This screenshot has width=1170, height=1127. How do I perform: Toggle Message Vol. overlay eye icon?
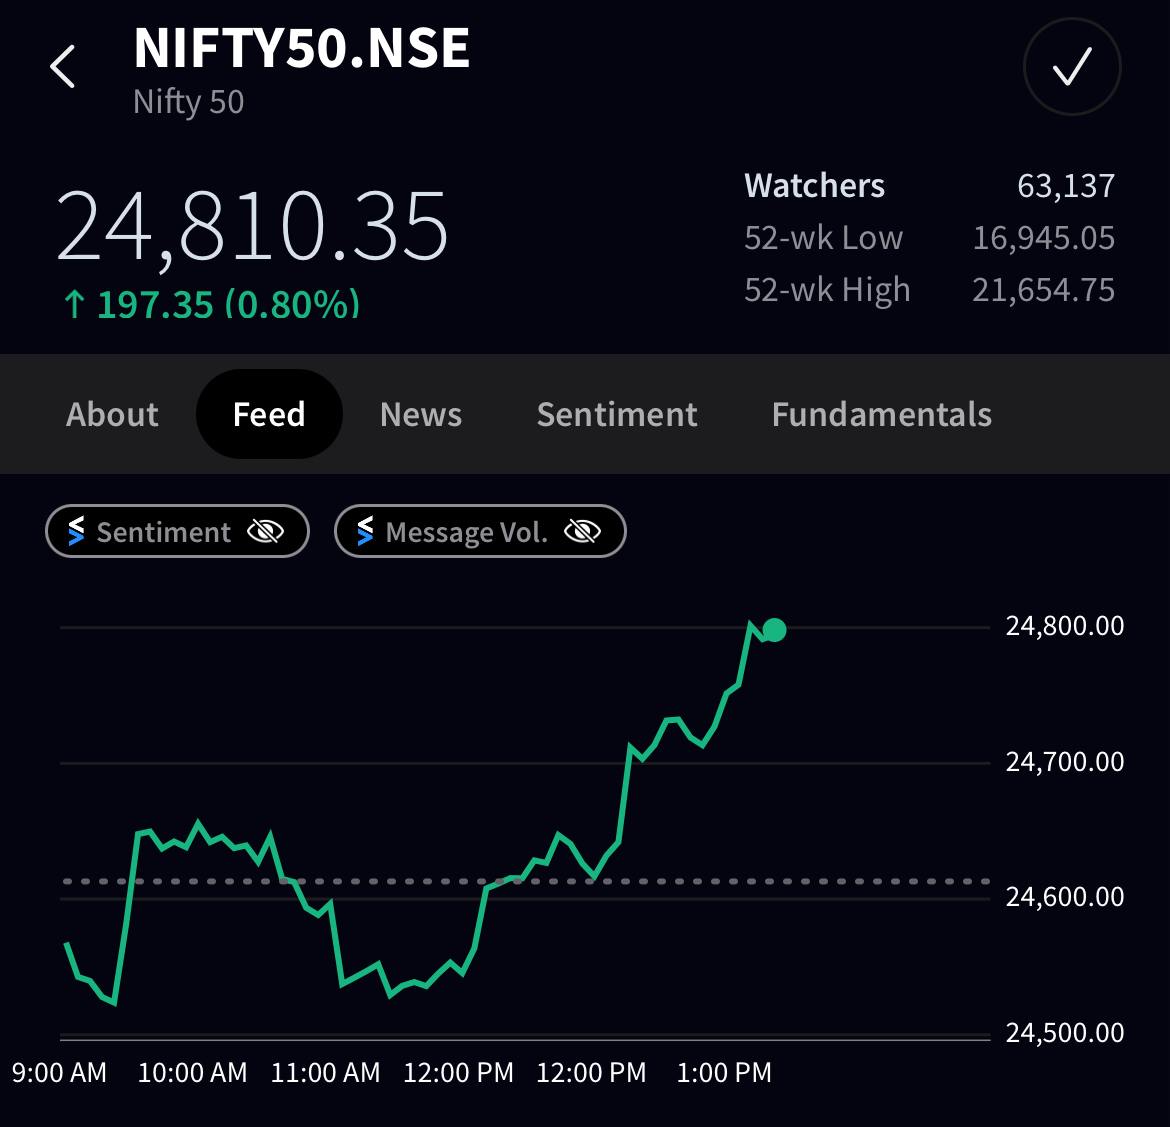pyautogui.click(x=583, y=531)
